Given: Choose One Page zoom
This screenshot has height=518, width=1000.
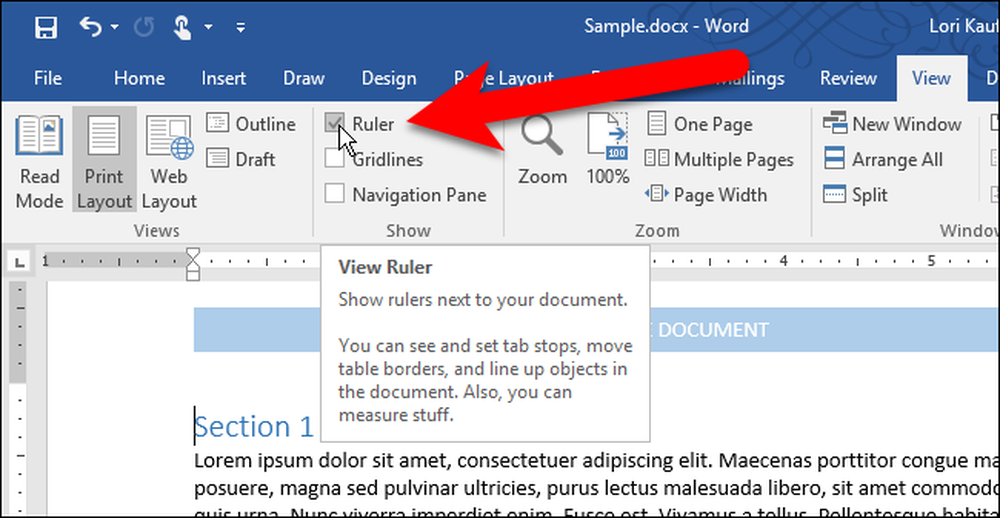Looking at the screenshot, I should (x=700, y=124).
